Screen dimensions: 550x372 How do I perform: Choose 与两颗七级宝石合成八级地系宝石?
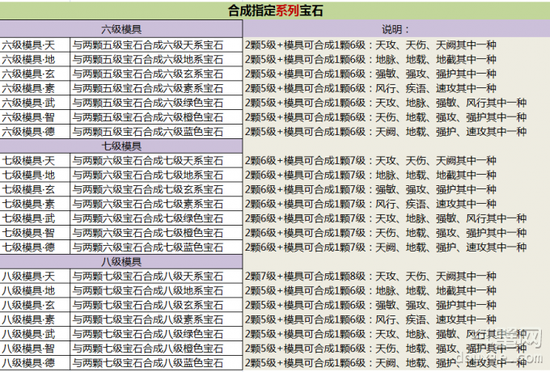pos(156,291)
